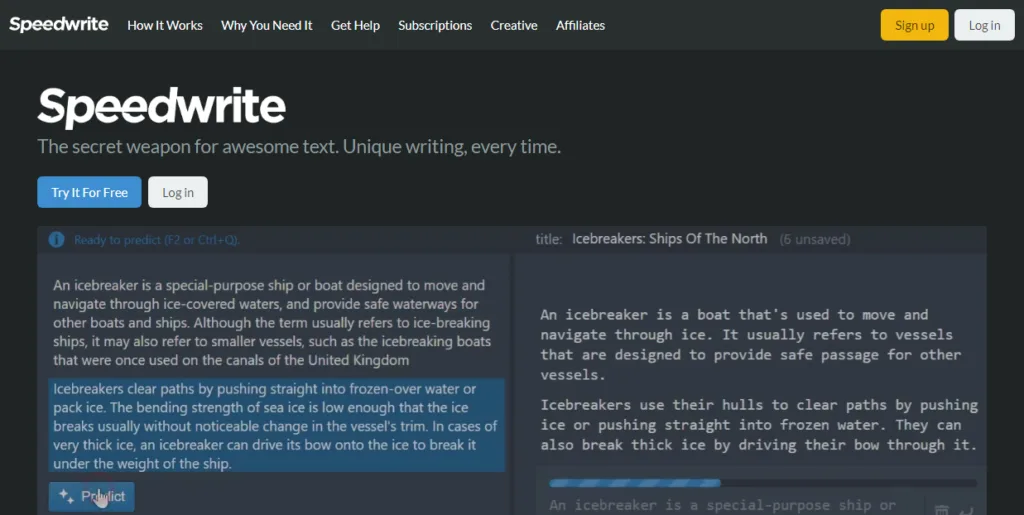1024x515 pixels.
Task: Click the prediction progress bar
Action: [762, 483]
